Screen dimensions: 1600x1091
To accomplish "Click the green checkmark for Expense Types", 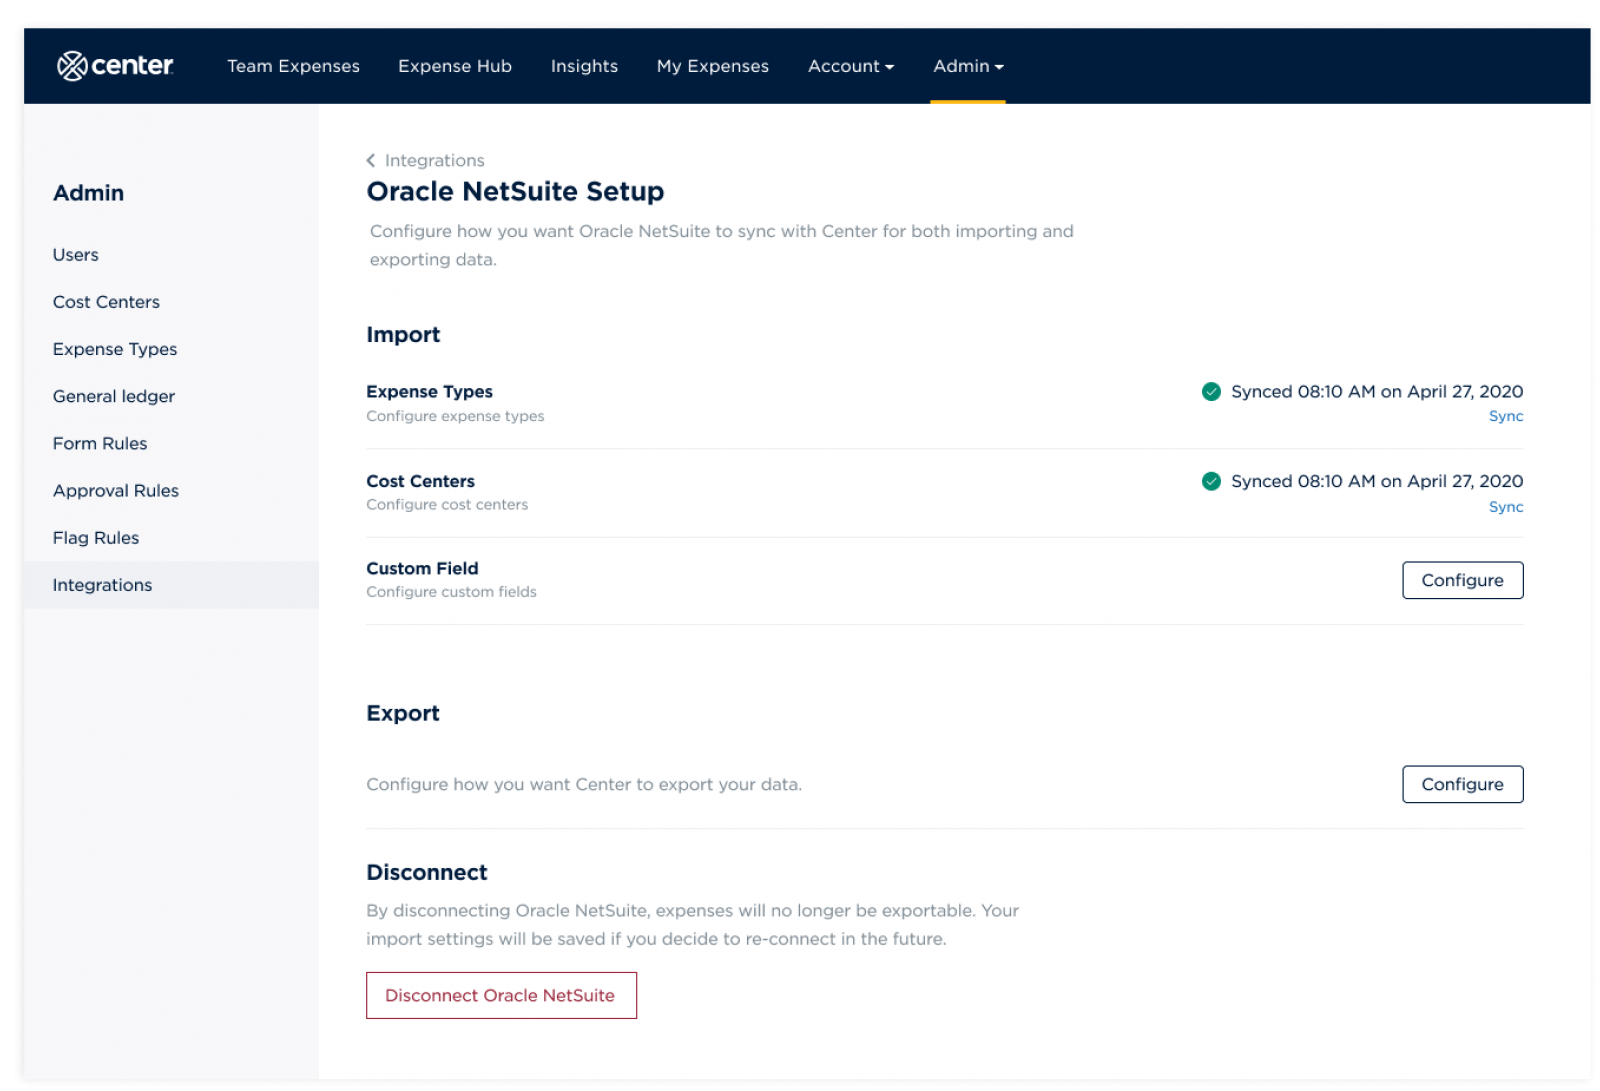I will click(1211, 391).
